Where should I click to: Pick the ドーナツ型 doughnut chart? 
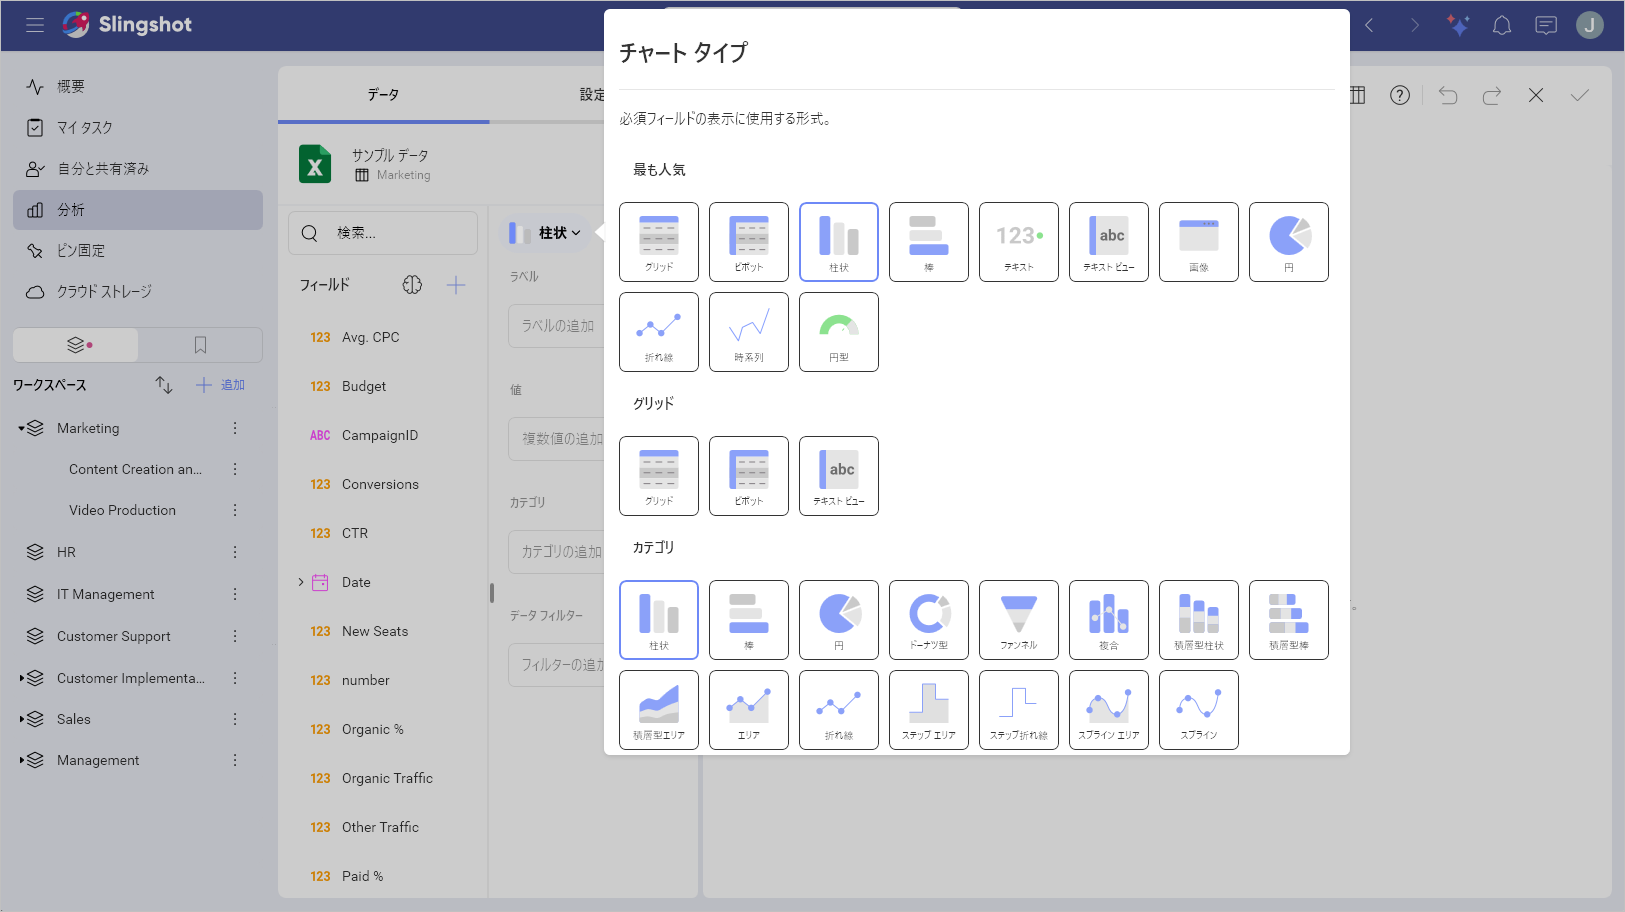(x=929, y=620)
